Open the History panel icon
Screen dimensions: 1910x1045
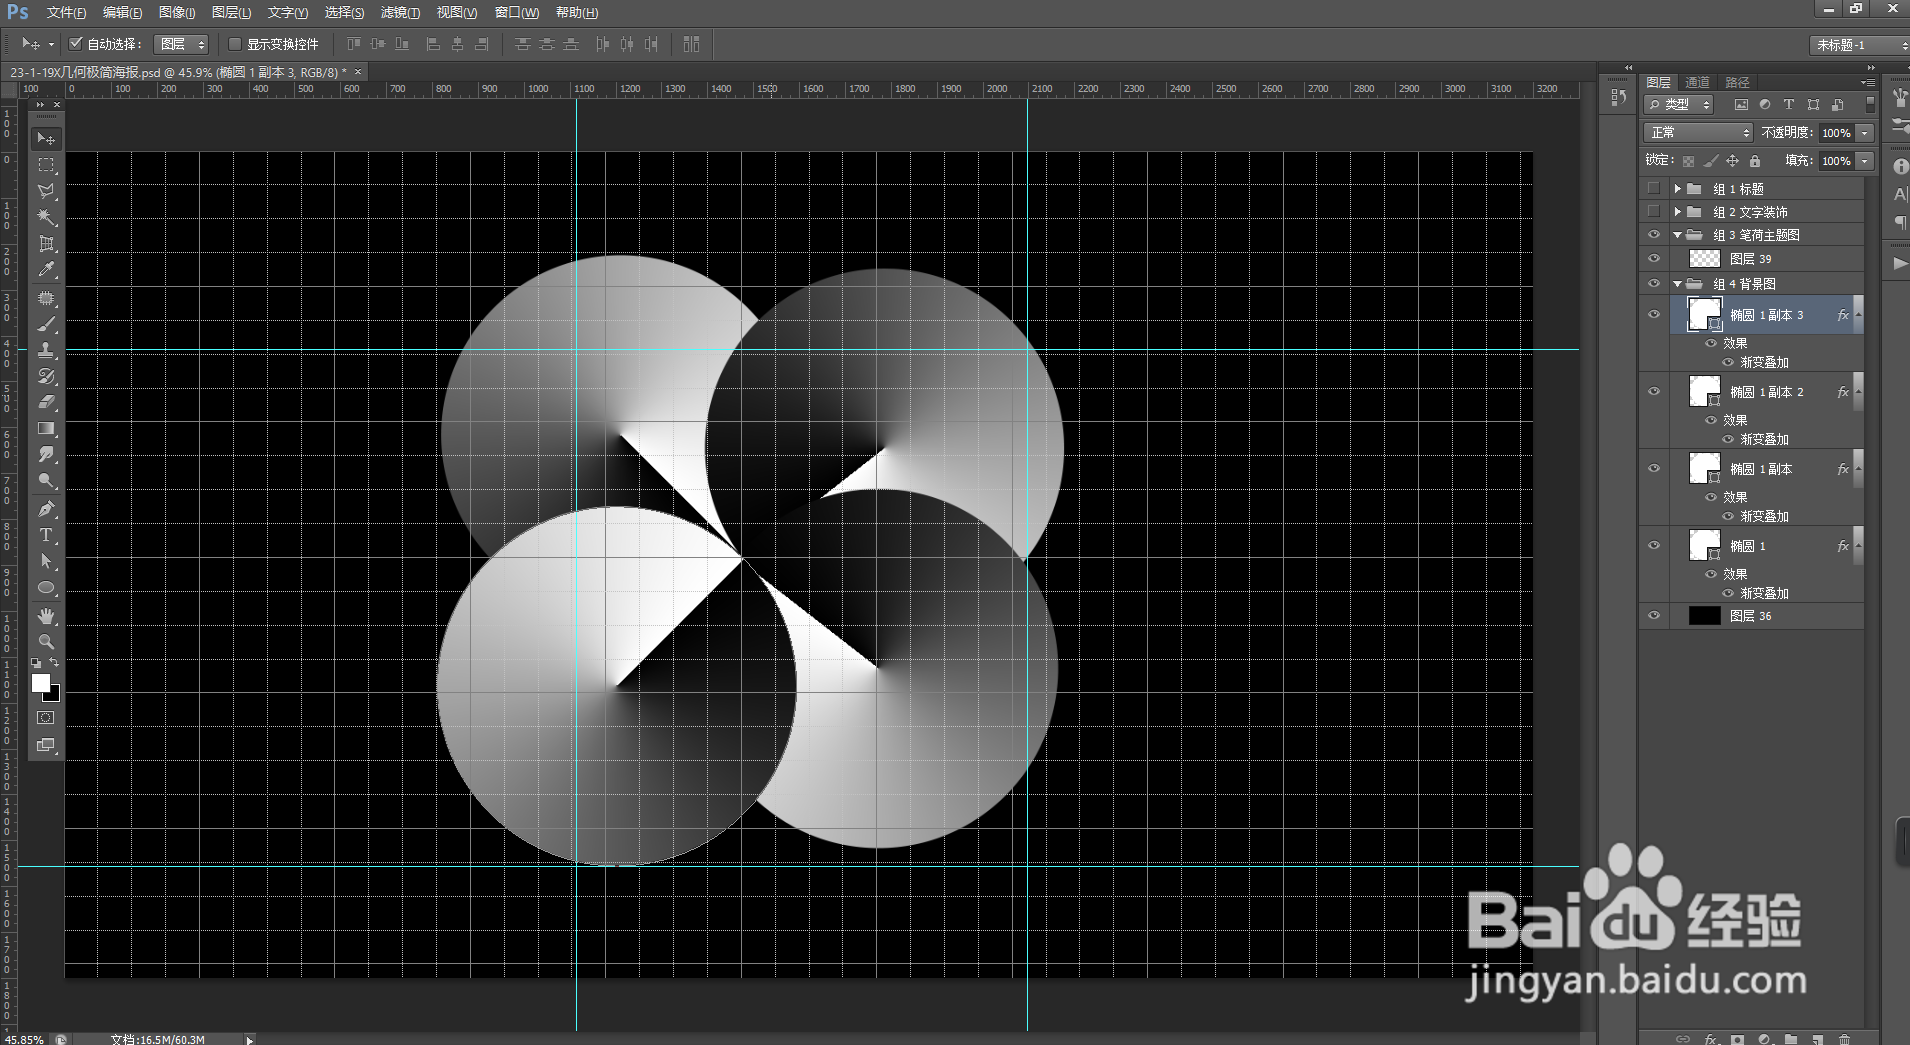click(1619, 97)
